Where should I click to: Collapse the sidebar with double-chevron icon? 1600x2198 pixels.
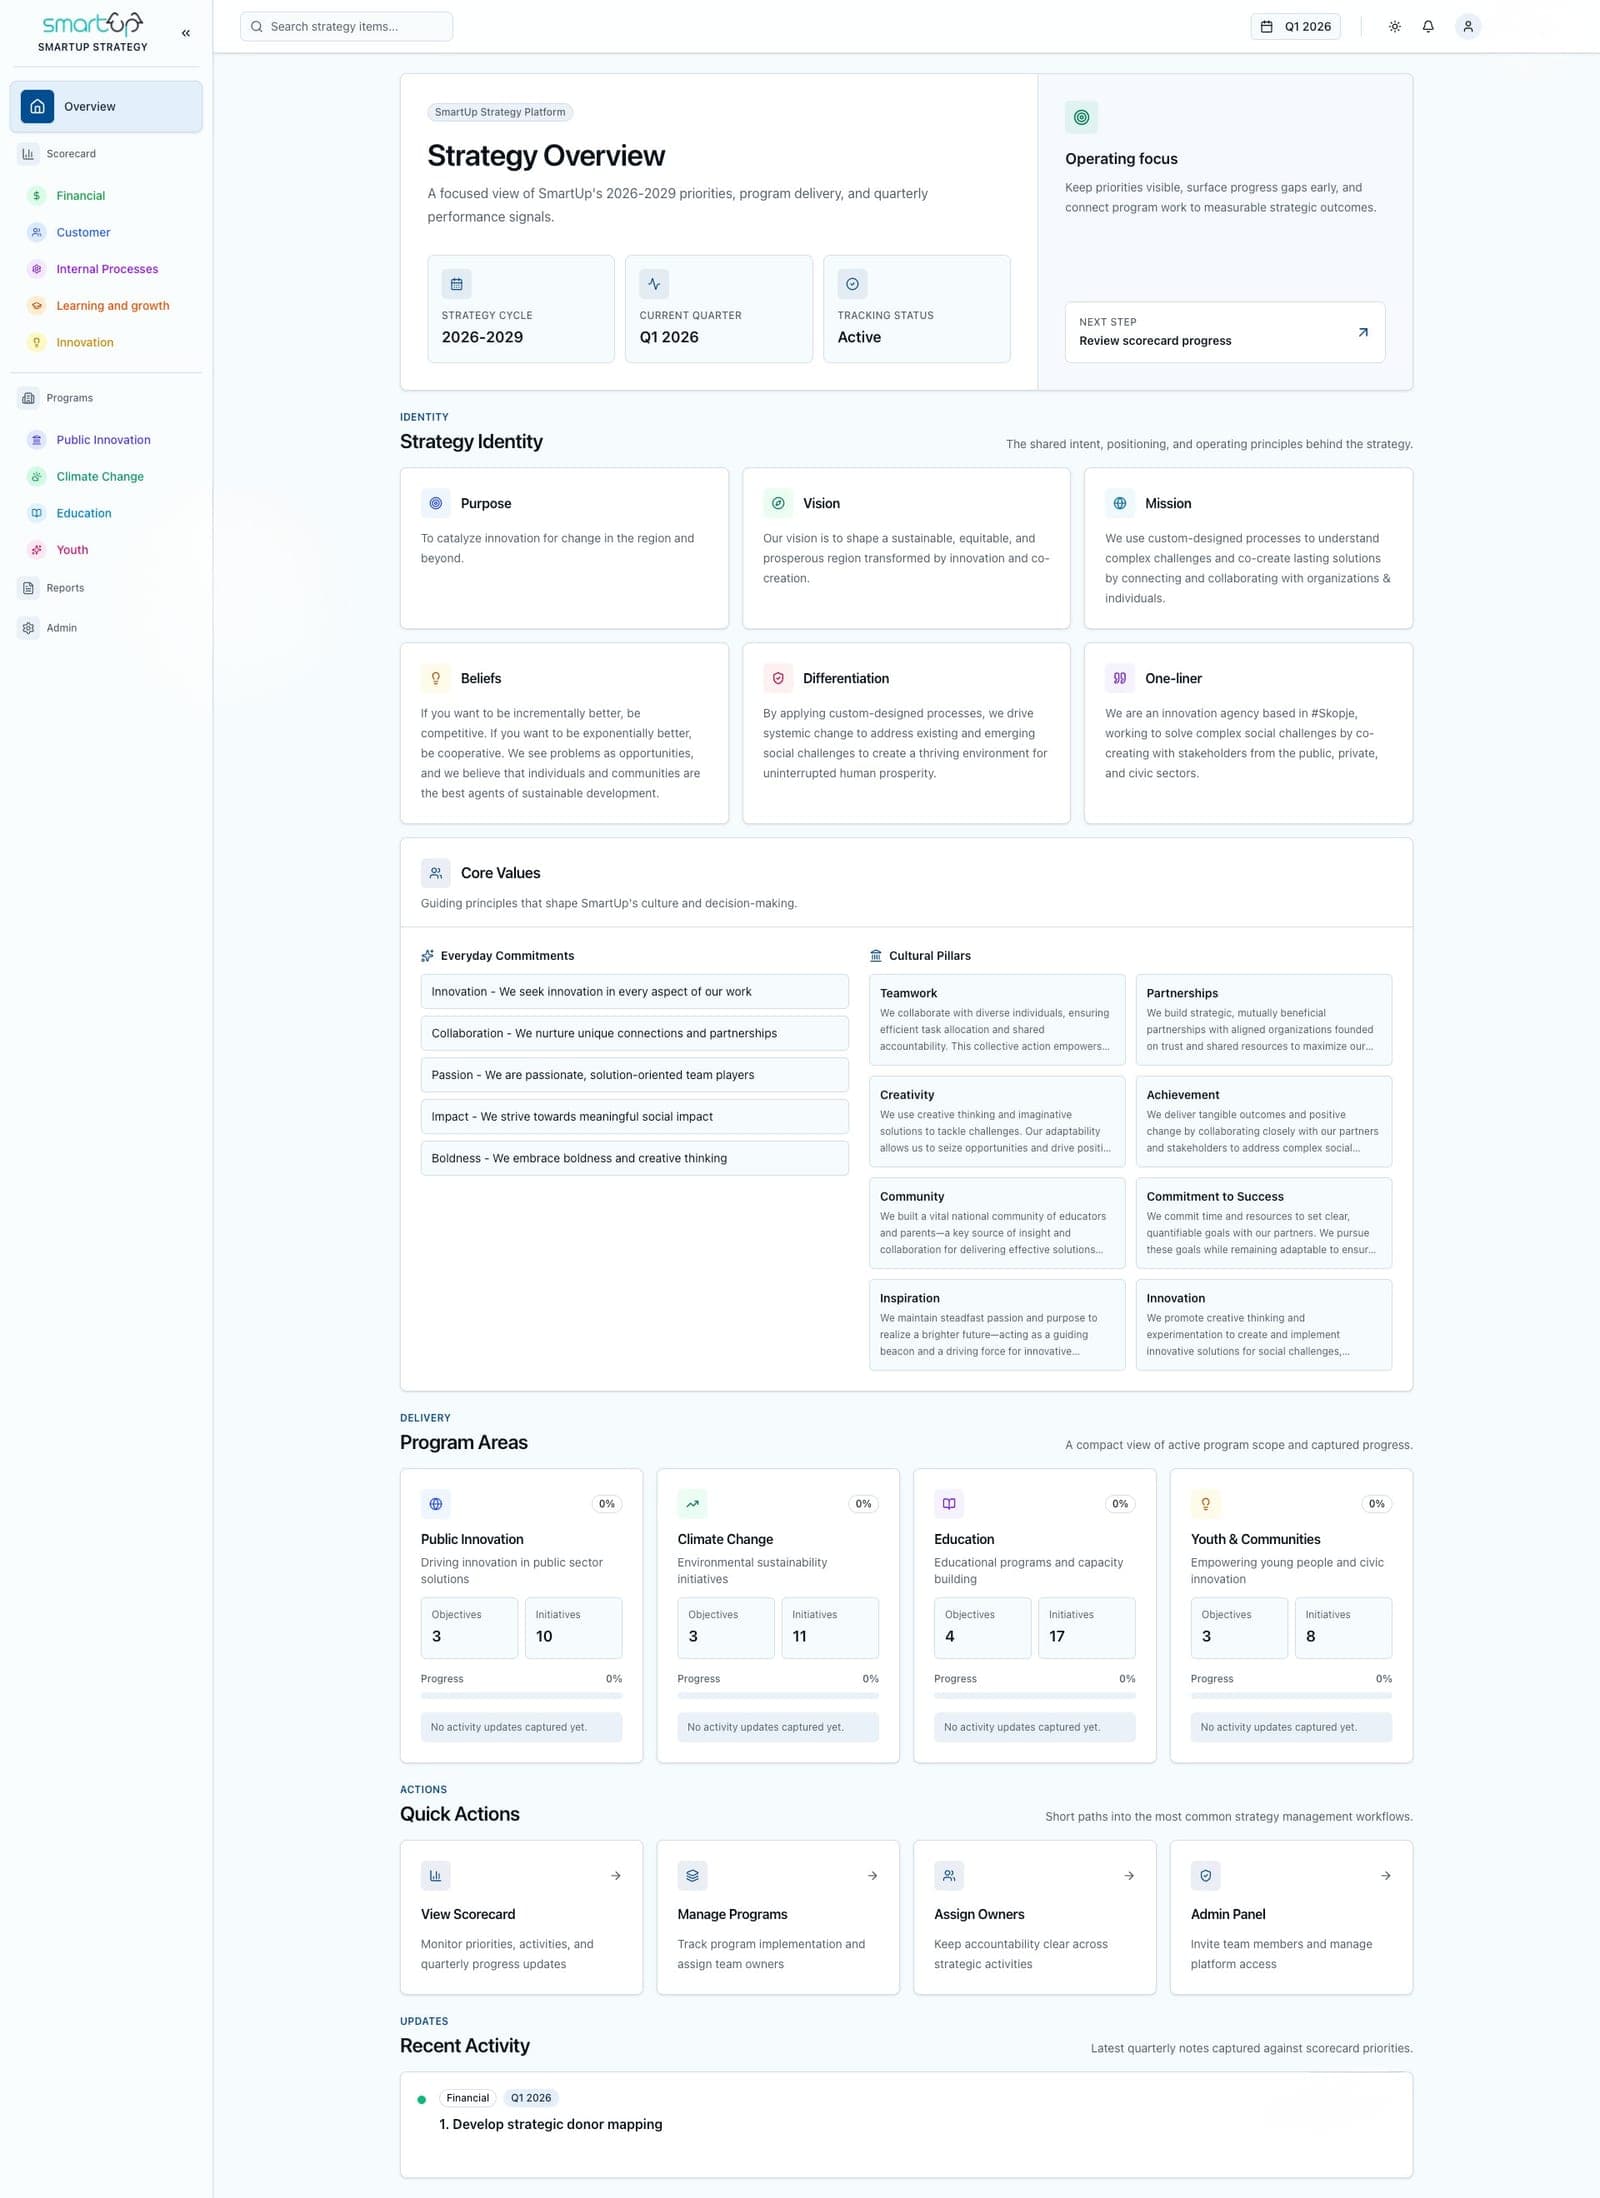point(186,33)
